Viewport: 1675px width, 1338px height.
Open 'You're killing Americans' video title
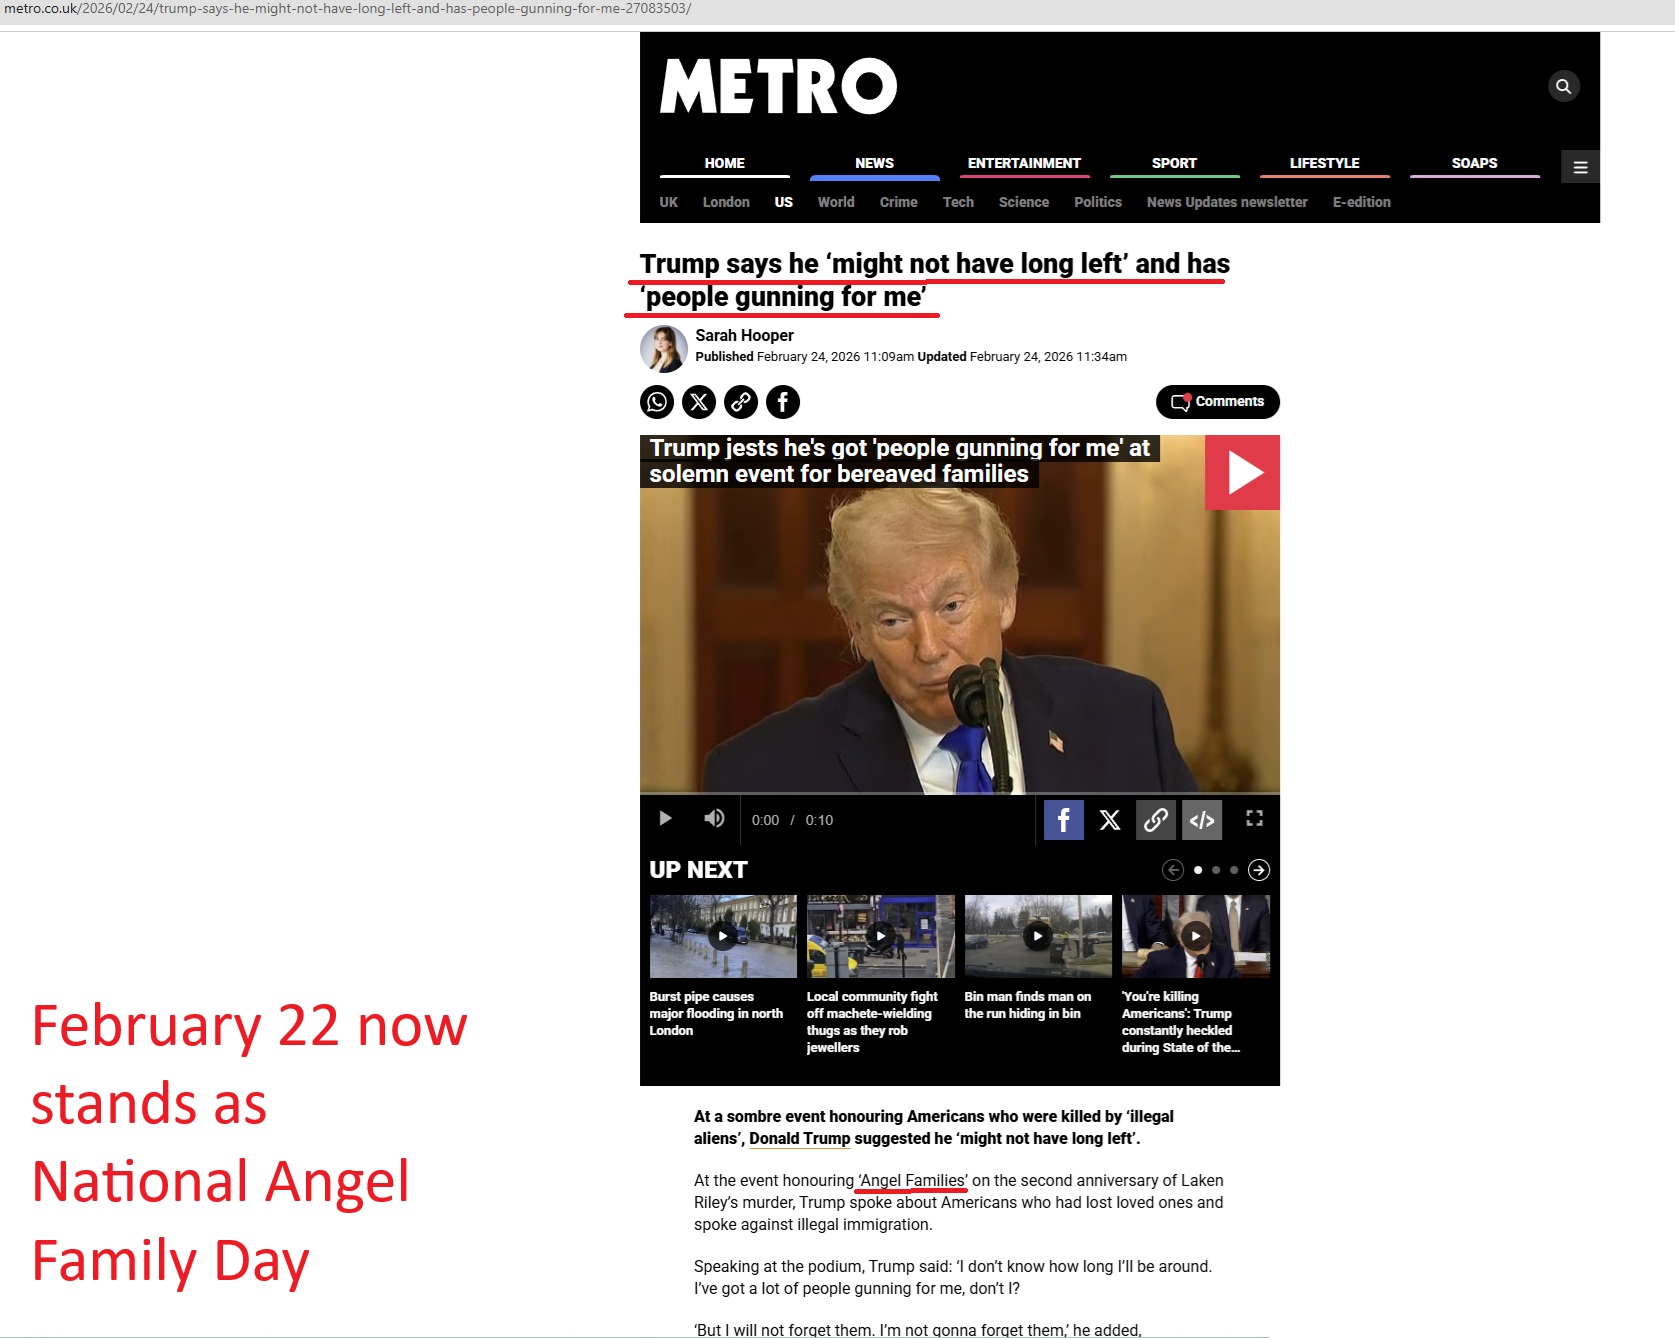(x=1181, y=1022)
